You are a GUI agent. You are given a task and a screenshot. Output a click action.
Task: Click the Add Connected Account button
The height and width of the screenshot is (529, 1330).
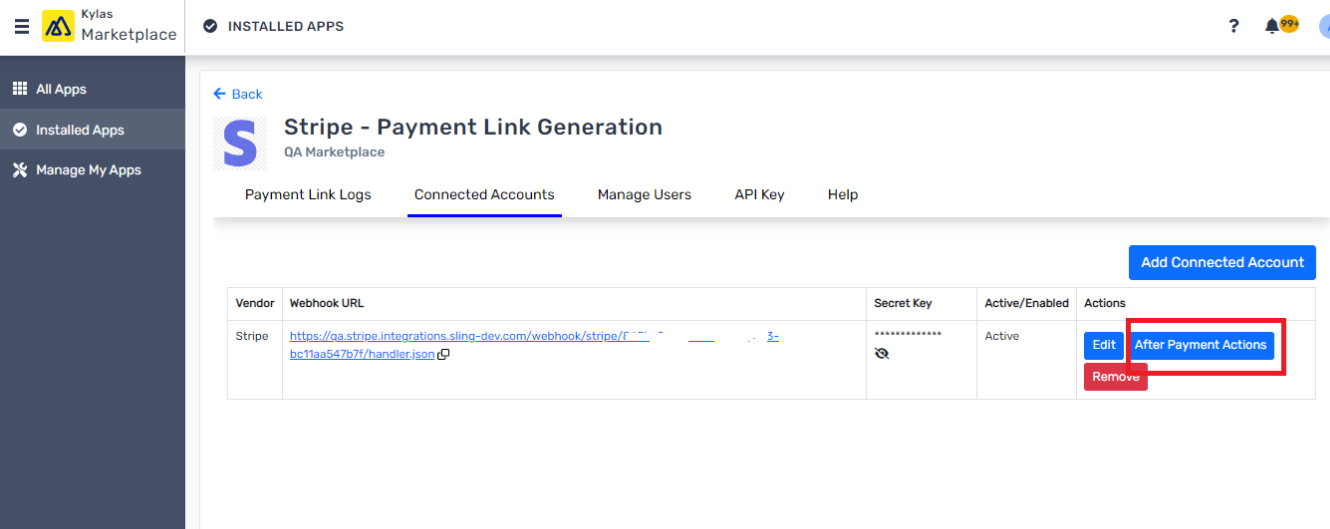point(1222,262)
